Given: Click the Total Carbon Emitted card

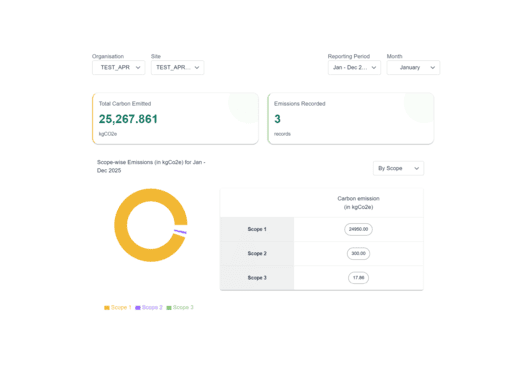Looking at the screenshot, I should coord(175,119).
